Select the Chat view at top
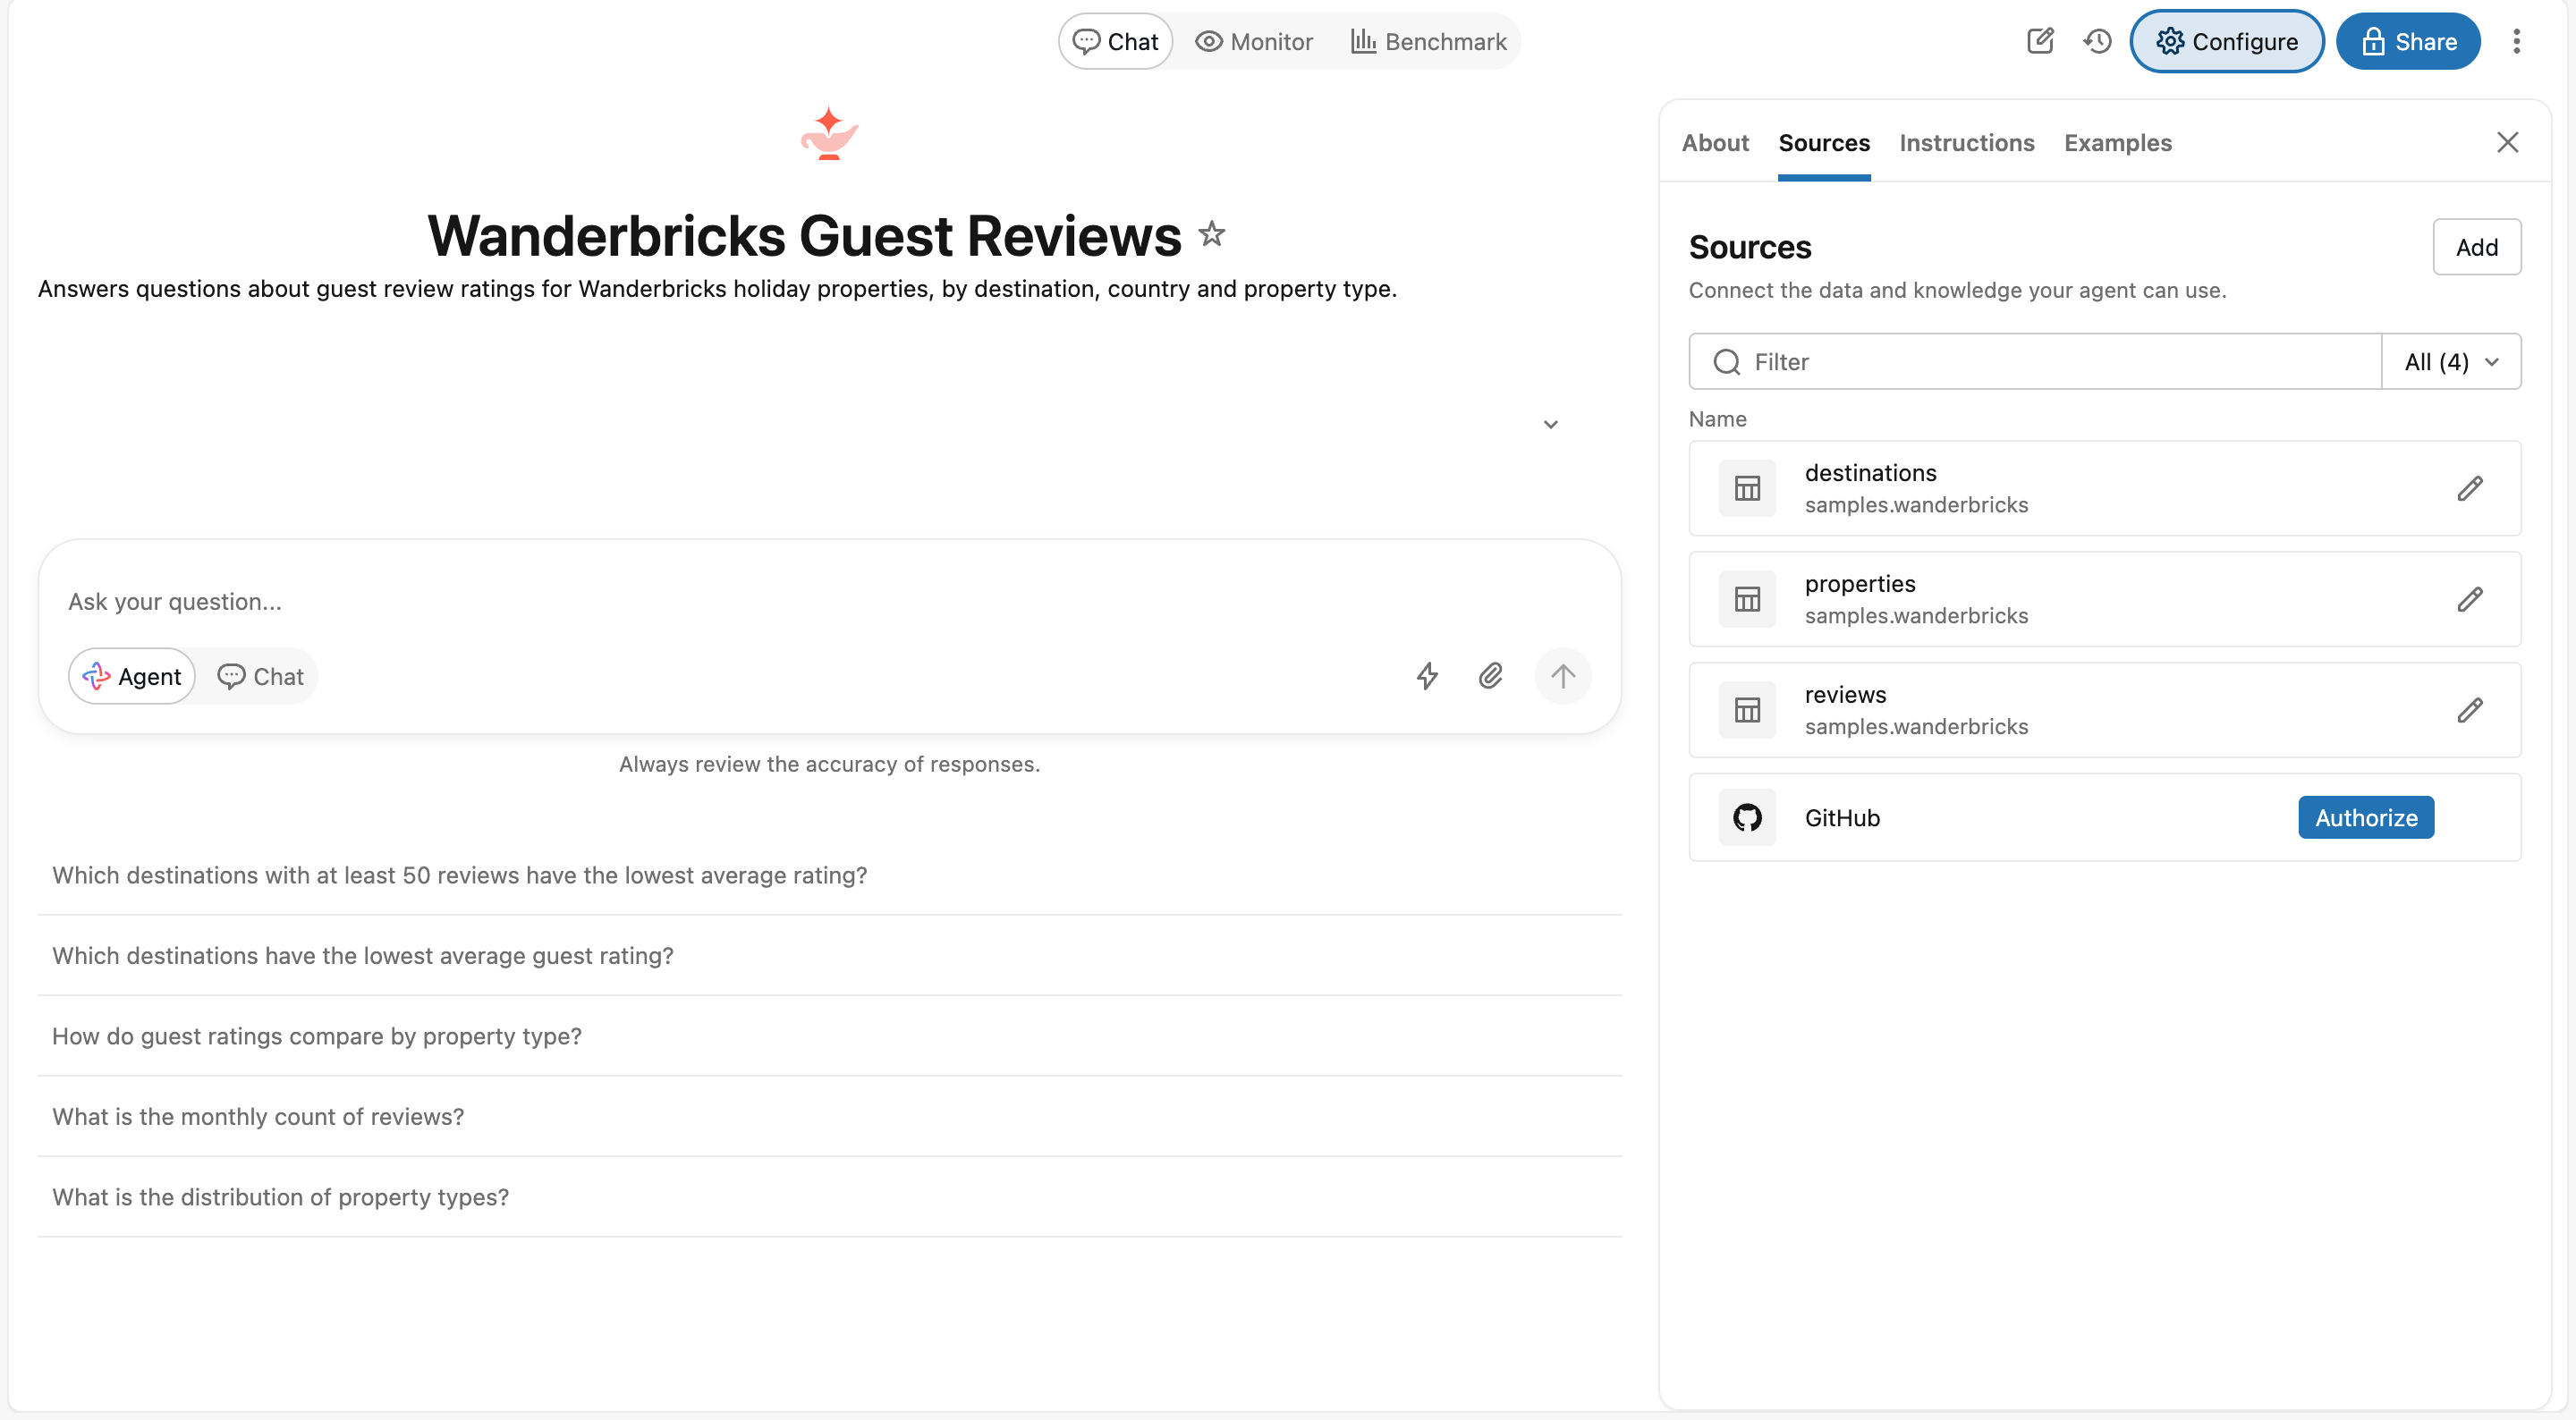This screenshot has width=2576, height=1420. 1115,41
